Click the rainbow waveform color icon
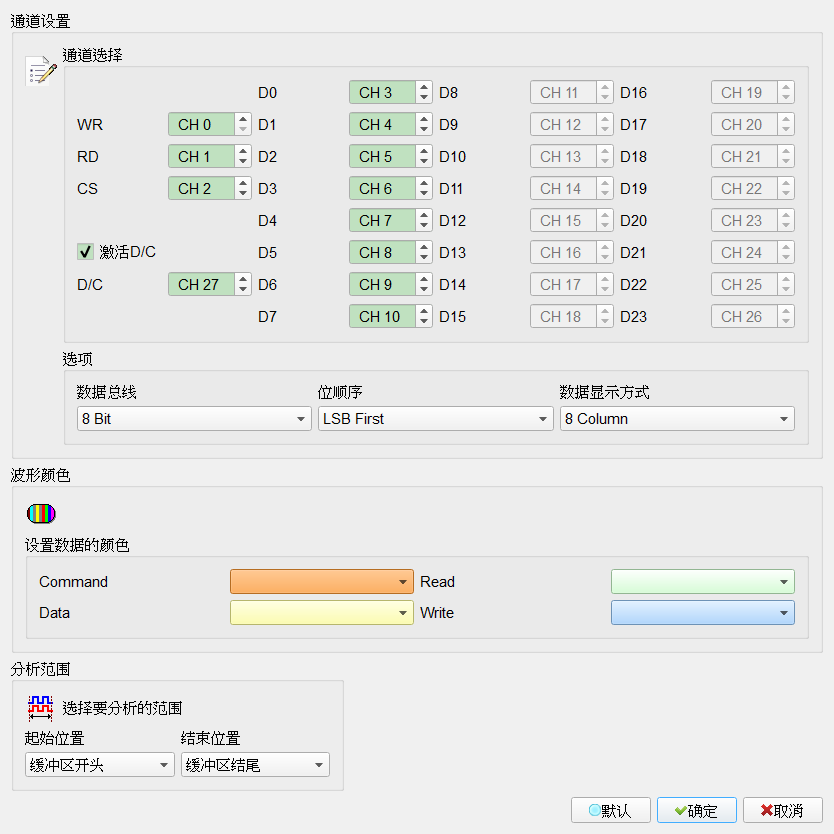Viewport: 834px width, 834px height. click(41, 513)
